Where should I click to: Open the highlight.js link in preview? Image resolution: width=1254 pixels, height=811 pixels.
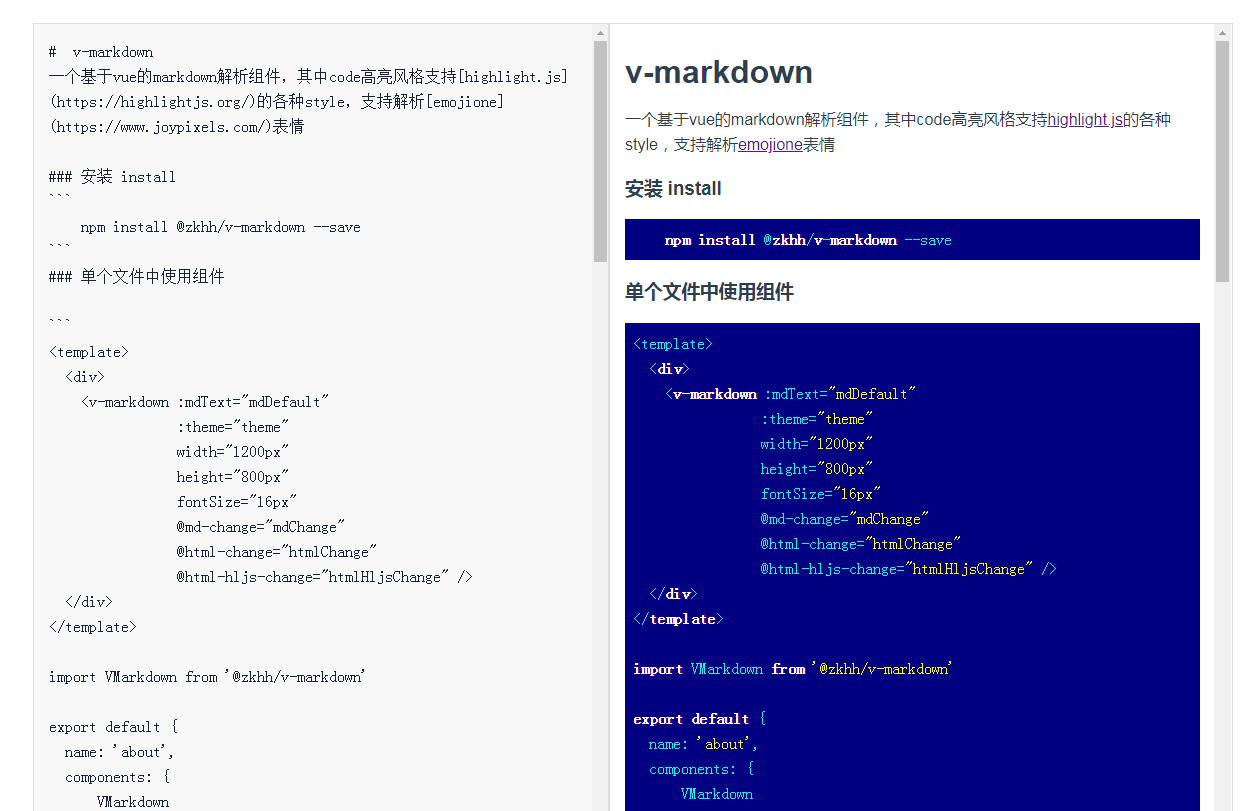(1085, 120)
